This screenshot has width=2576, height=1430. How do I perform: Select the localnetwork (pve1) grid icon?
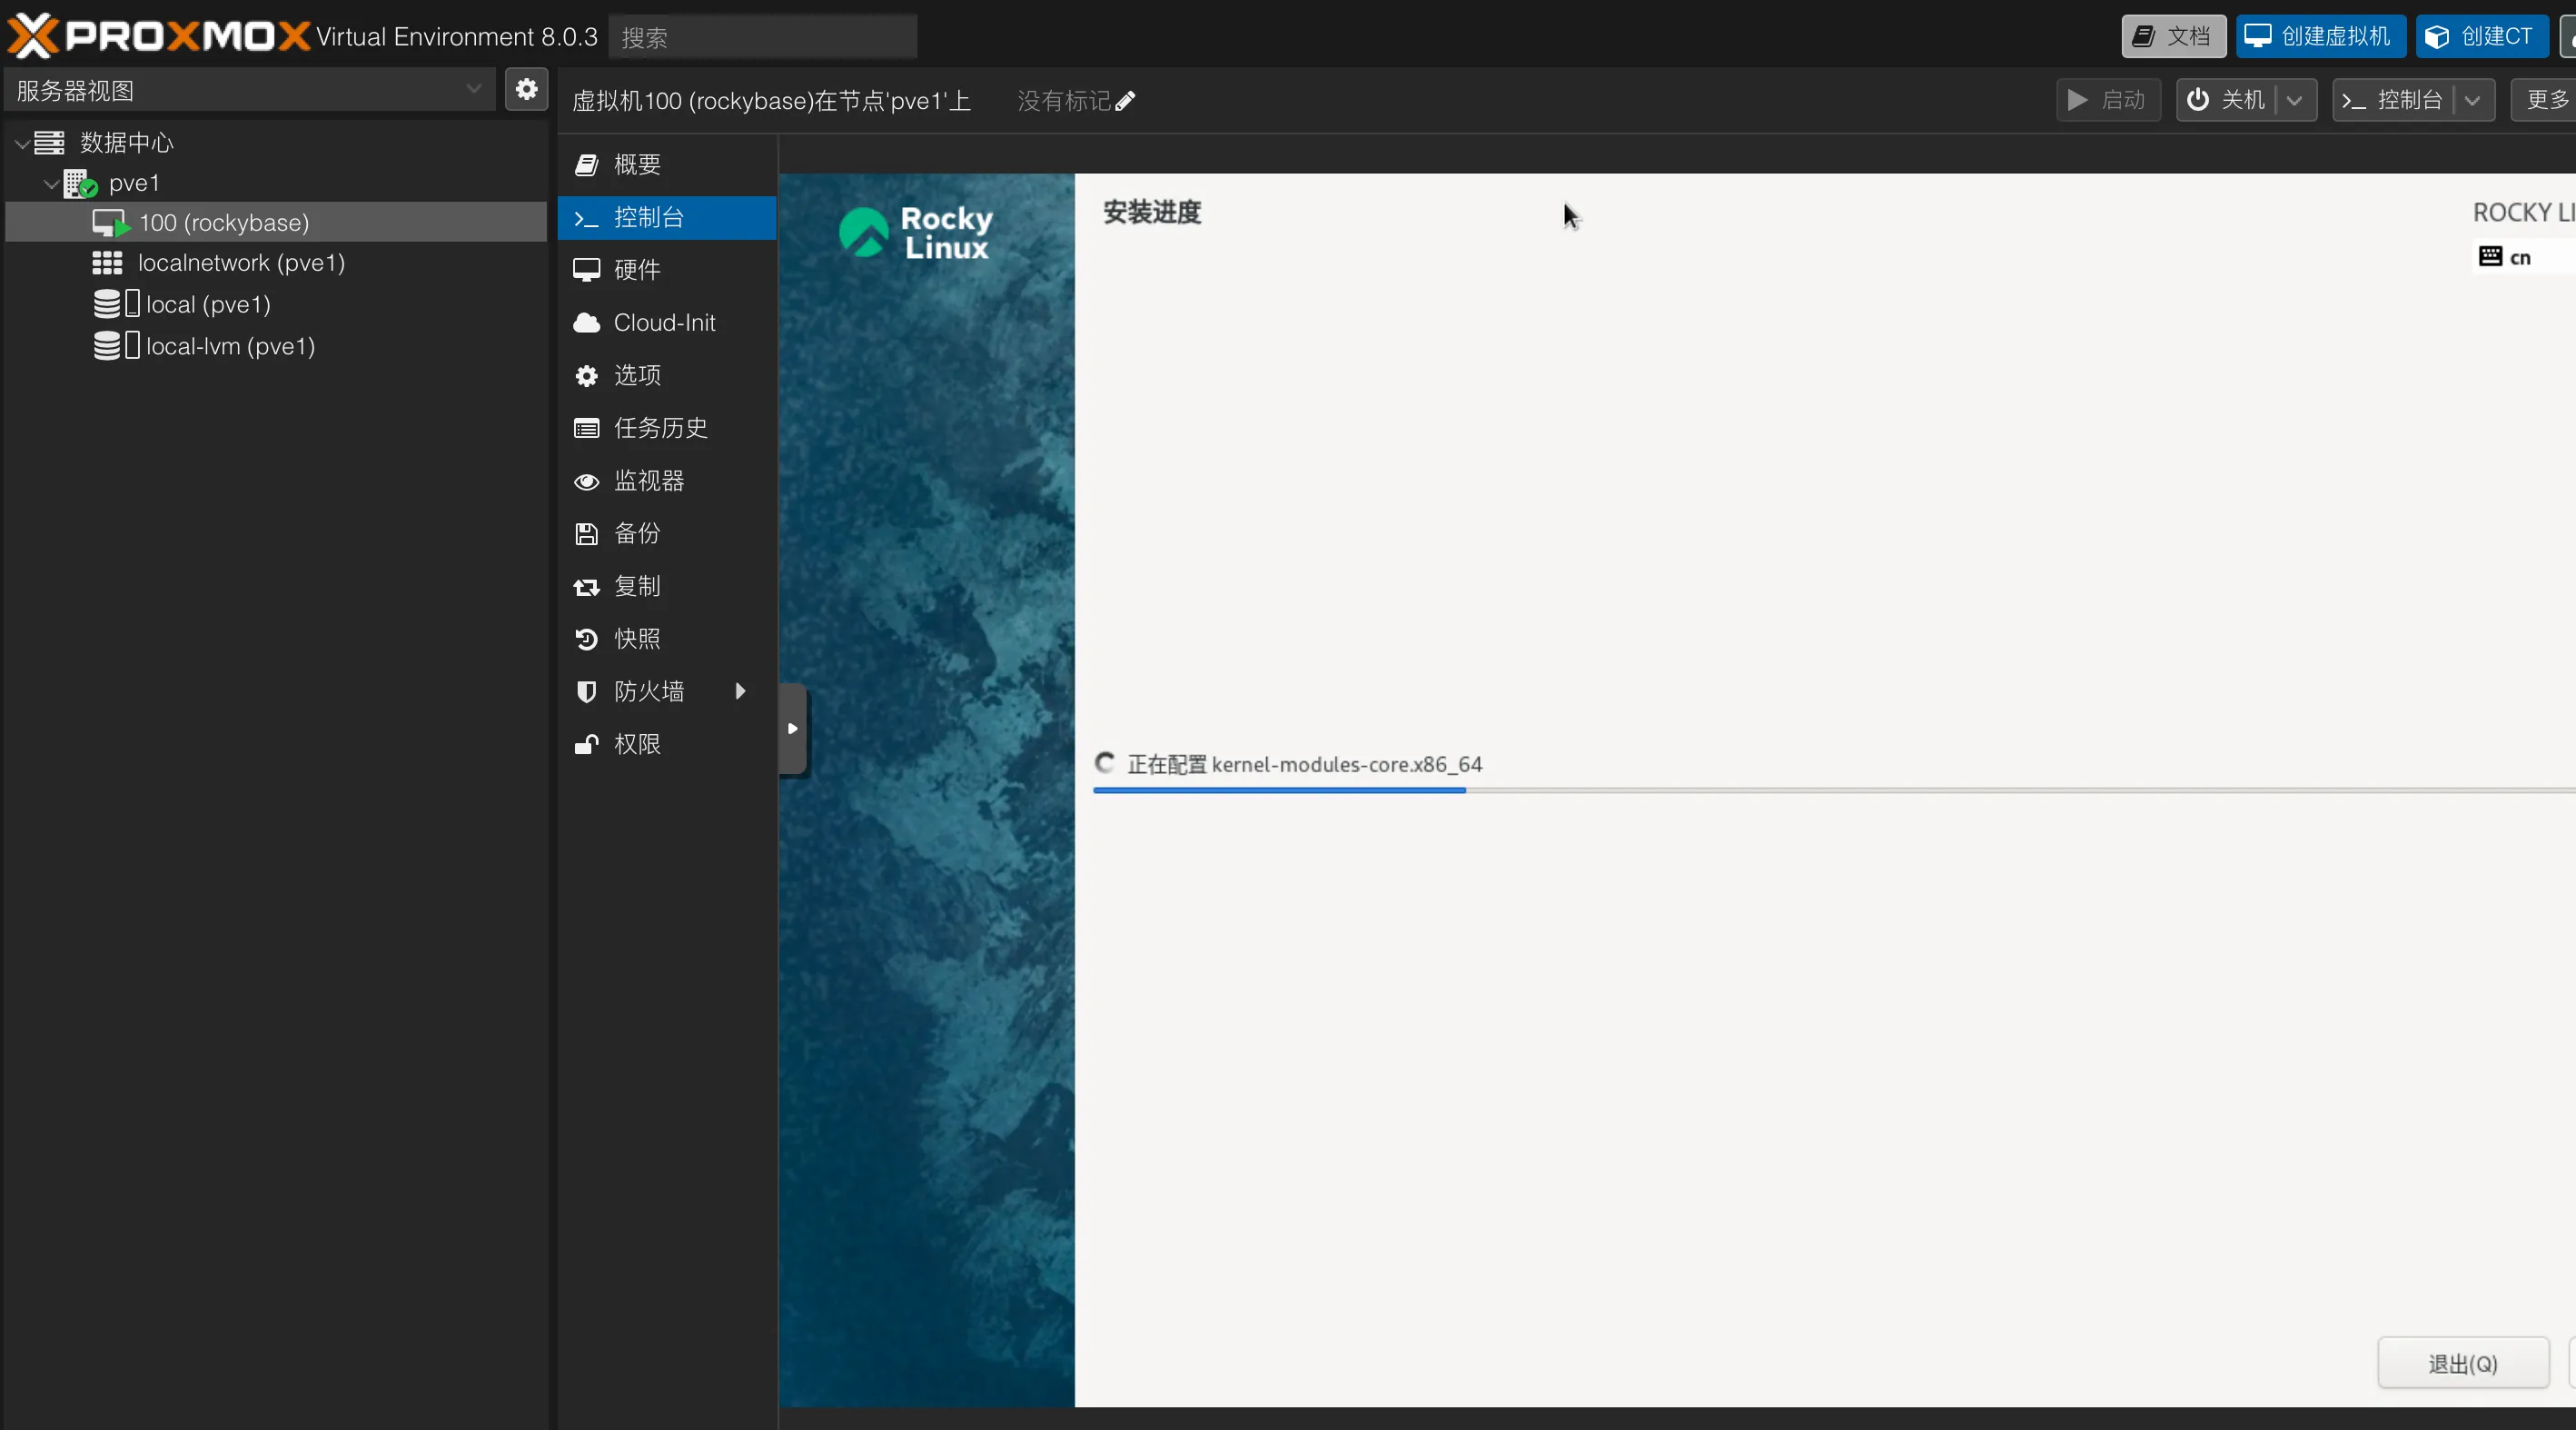(107, 263)
